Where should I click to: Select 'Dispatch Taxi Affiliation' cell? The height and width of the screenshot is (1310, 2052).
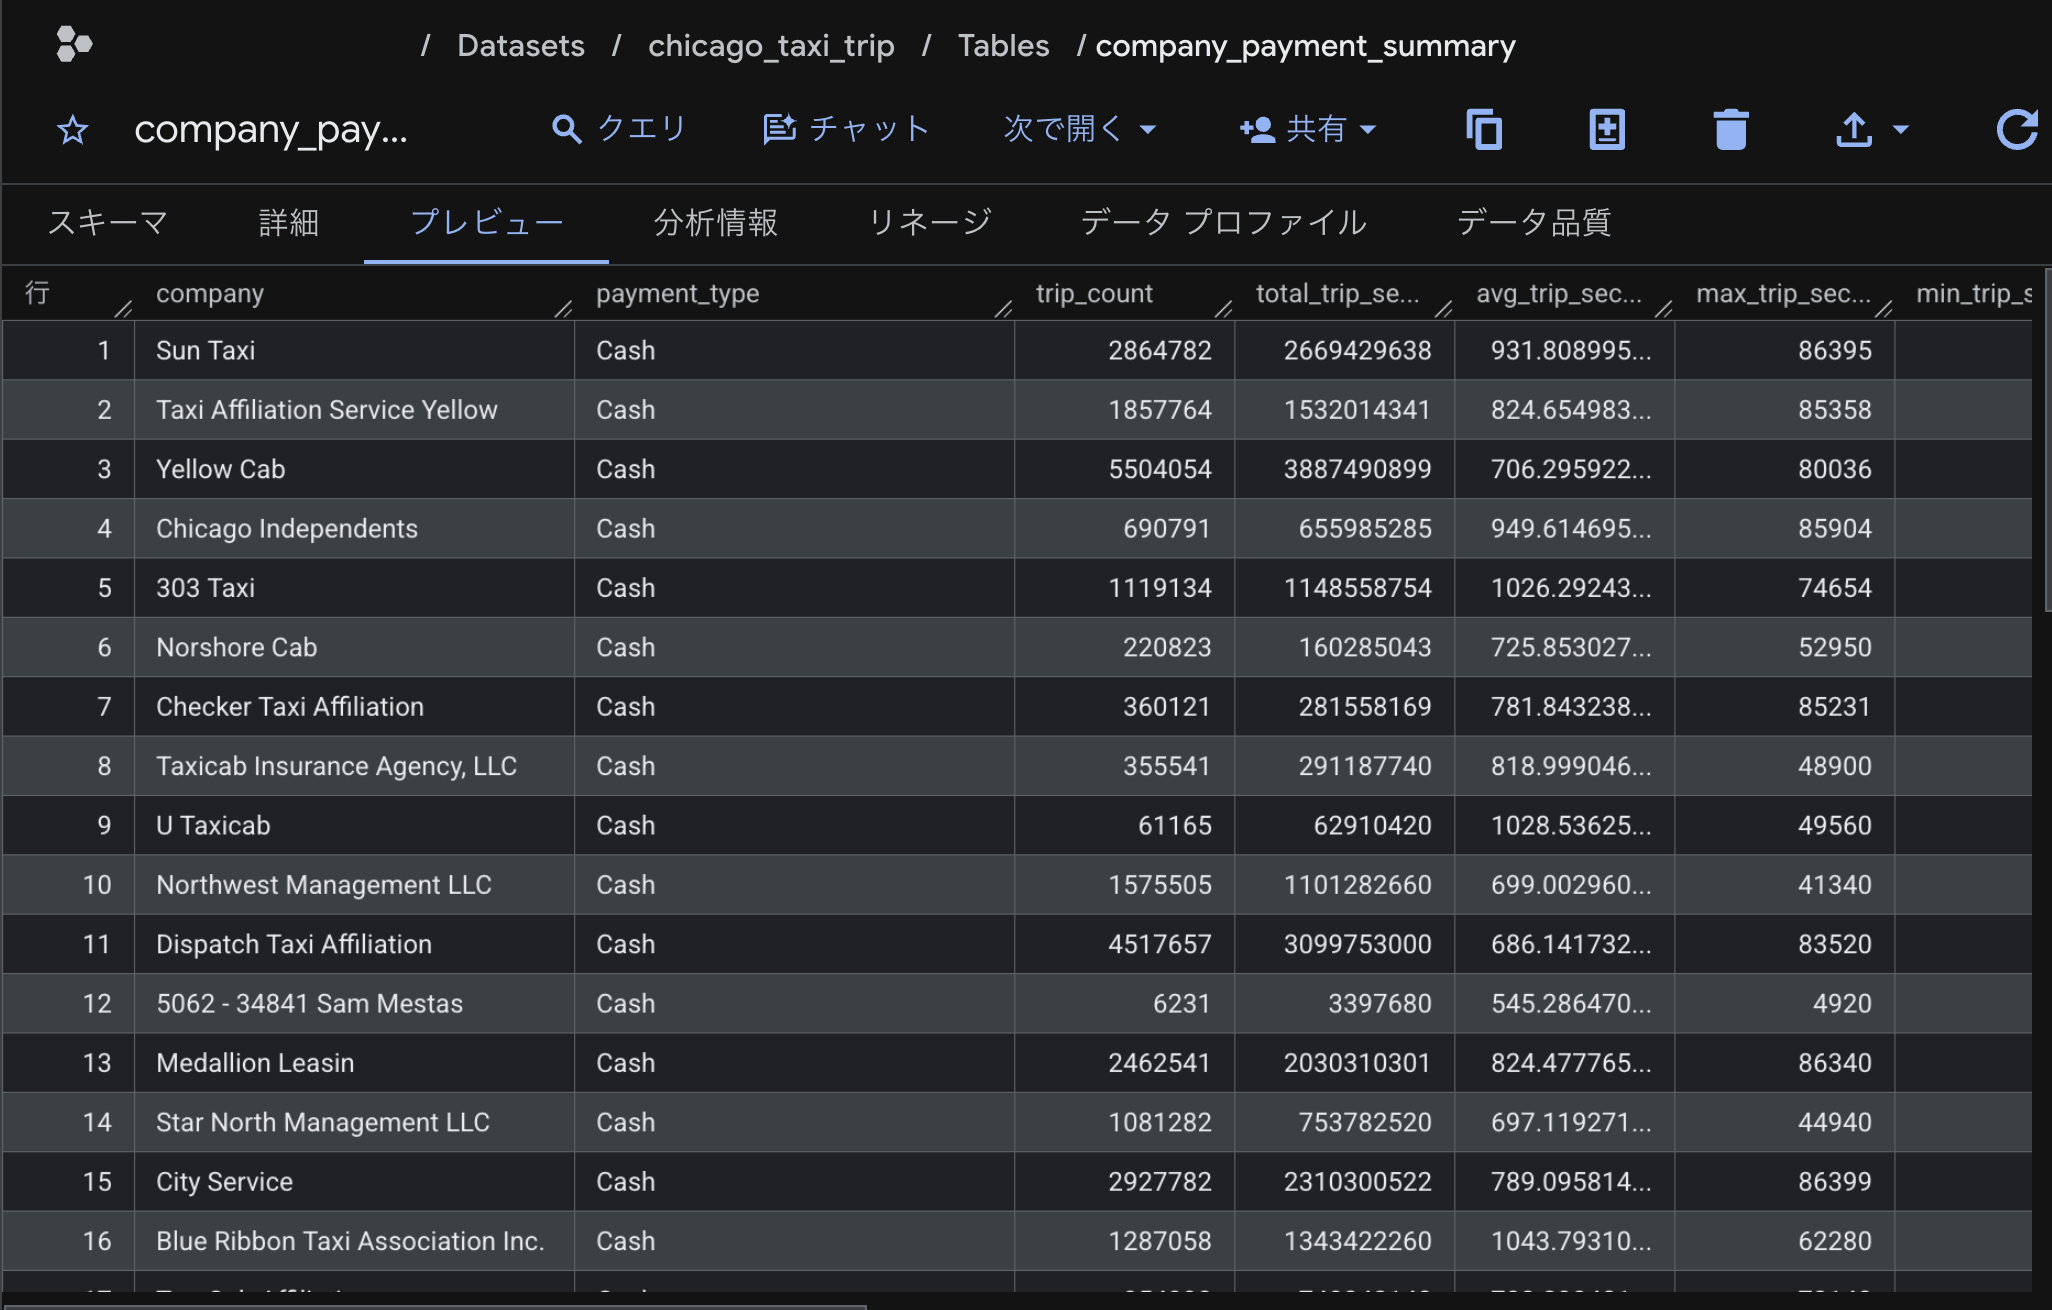354,944
